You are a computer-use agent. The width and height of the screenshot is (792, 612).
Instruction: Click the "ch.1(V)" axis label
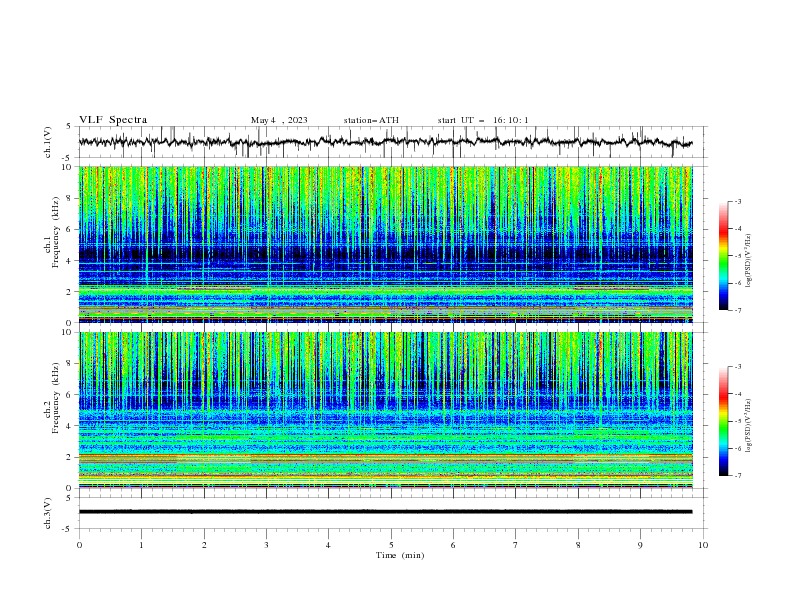[48, 142]
